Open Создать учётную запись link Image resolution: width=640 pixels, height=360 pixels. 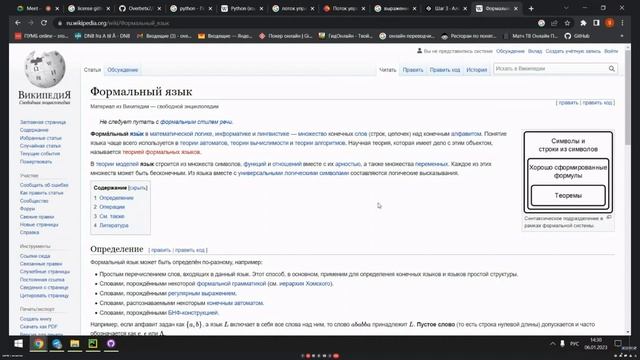click(573, 51)
